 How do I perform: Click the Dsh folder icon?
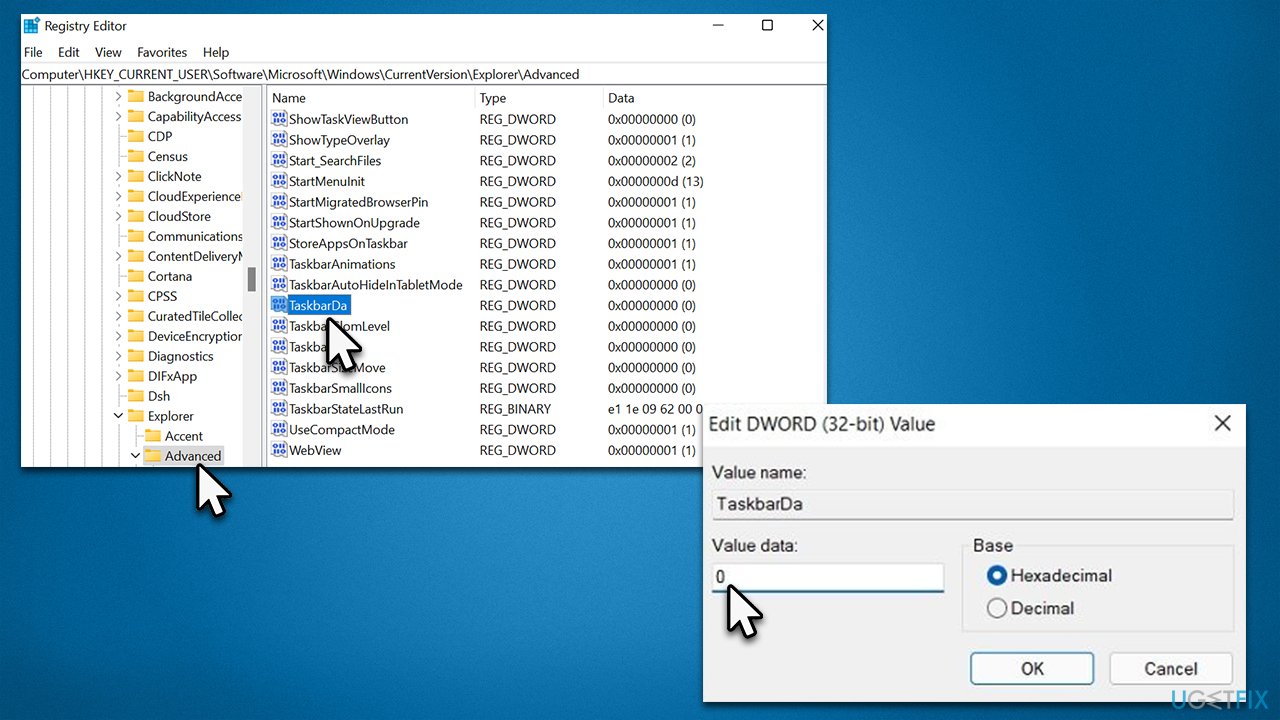click(135, 396)
